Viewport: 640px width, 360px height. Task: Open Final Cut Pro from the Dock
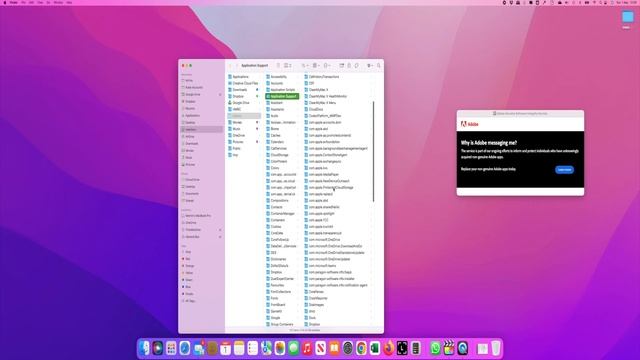[x=449, y=348]
